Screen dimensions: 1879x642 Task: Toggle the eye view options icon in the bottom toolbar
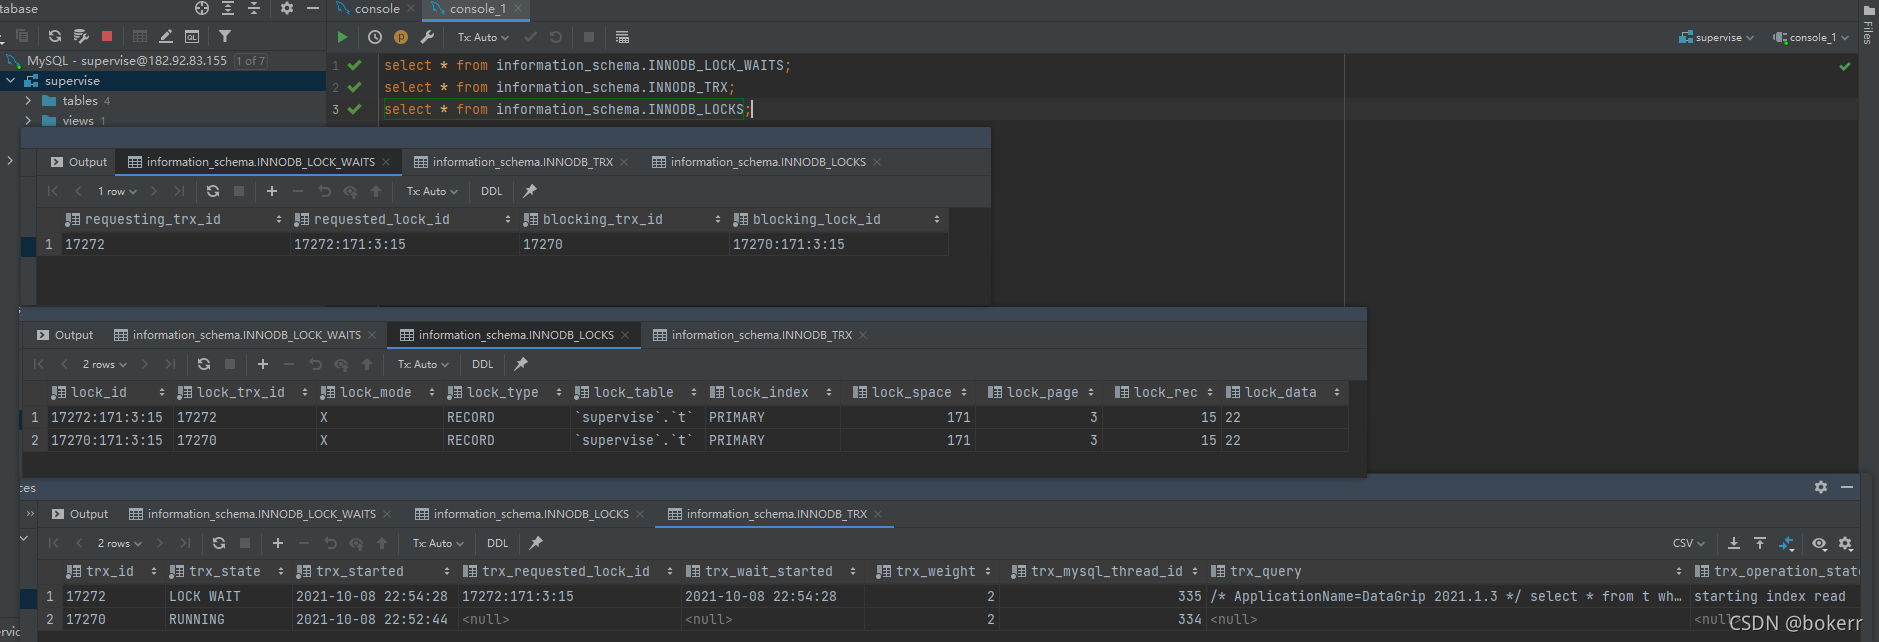click(1820, 543)
